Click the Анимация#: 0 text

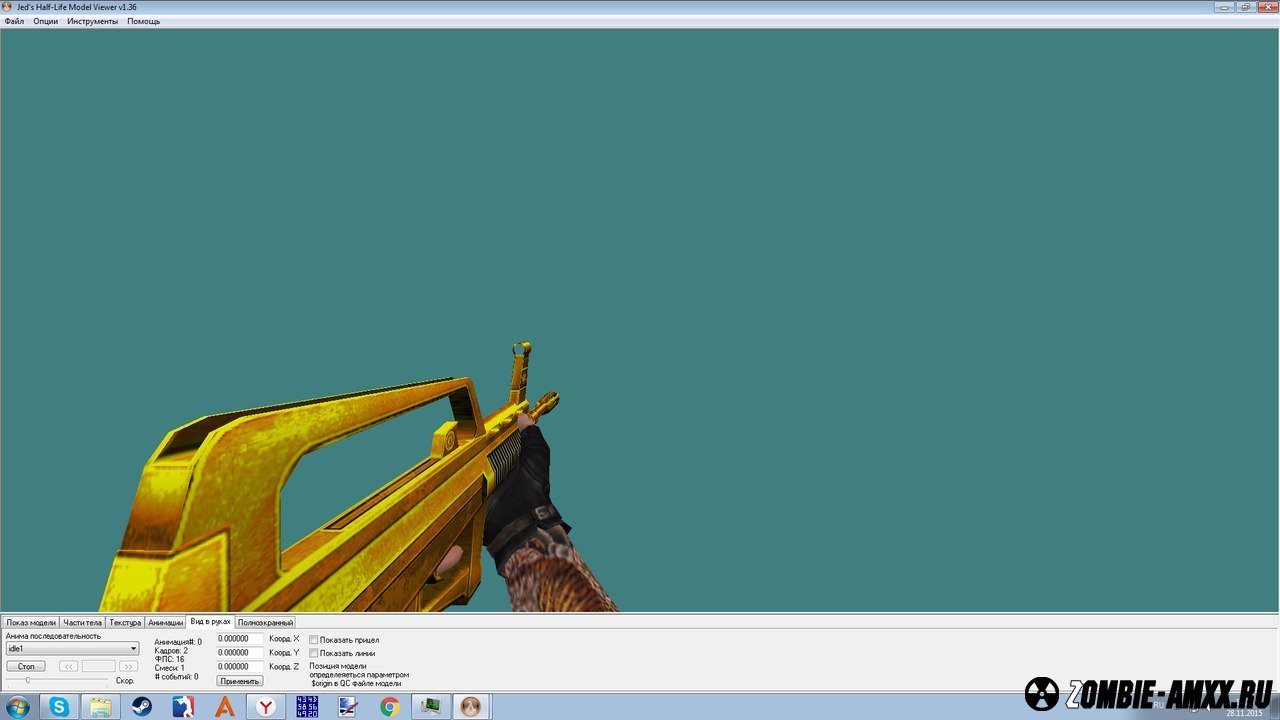coord(178,642)
